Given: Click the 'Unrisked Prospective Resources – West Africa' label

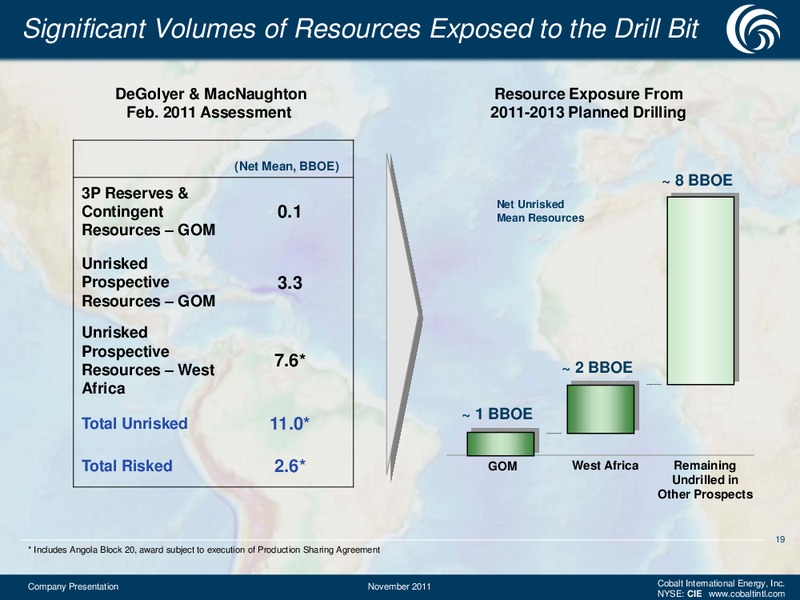Looking at the screenshot, I should point(148,360).
